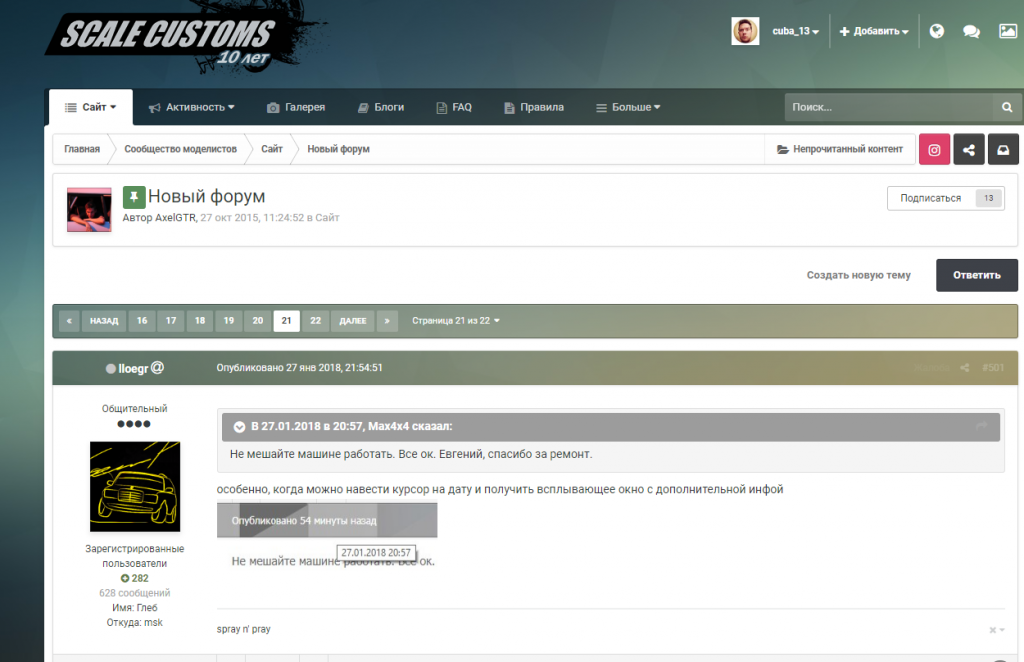Screen dimensions: 1024x662
Task: Click the dark share icon button
Action: tap(968, 149)
